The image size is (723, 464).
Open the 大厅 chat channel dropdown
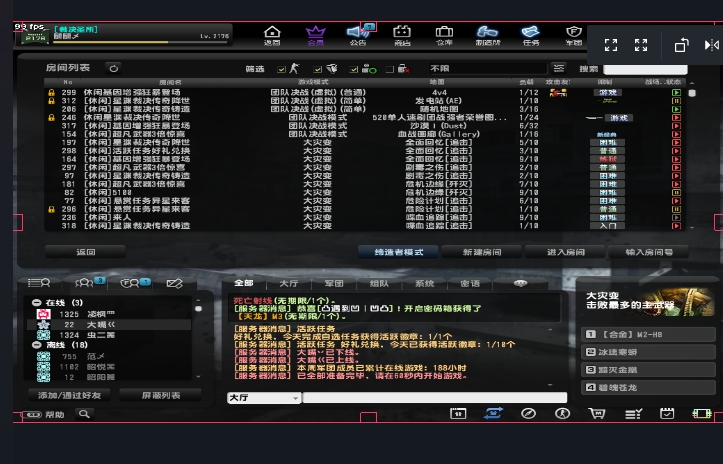(x=264, y=398)
